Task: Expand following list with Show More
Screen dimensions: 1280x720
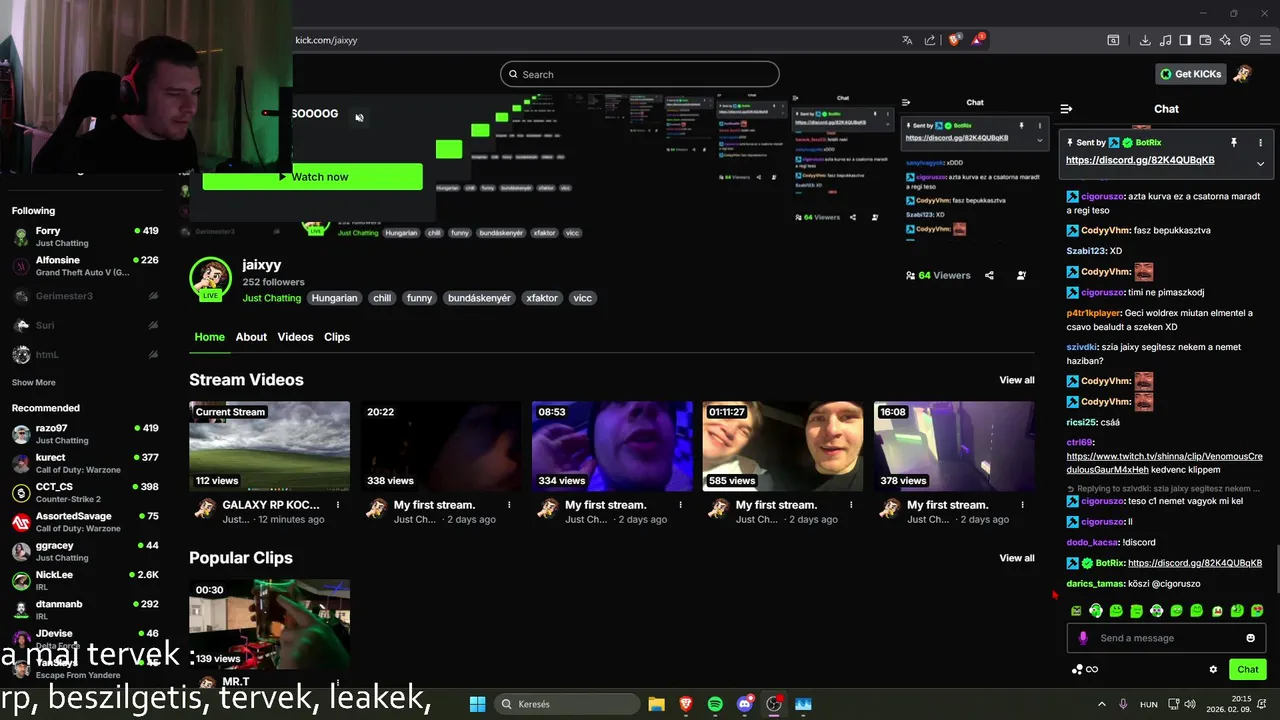Action: [x=34, y=383]
